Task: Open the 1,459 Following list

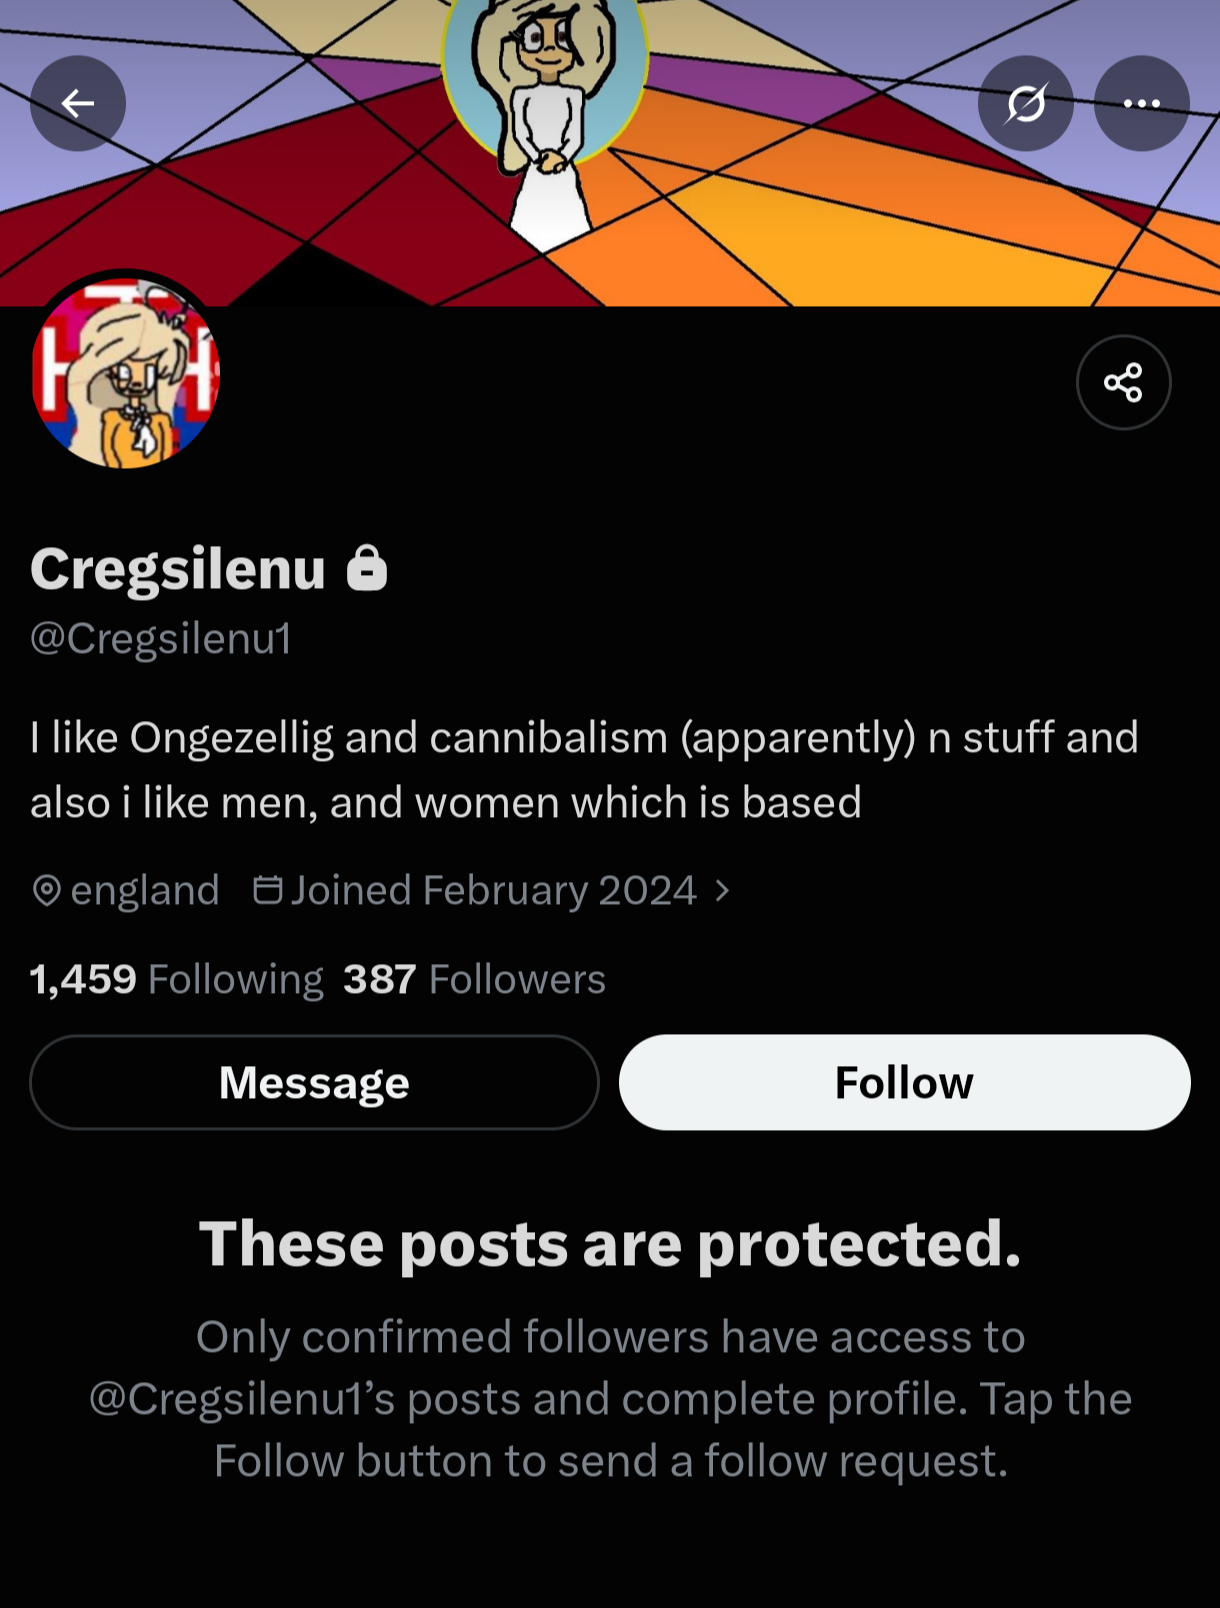Action: point(177,979)
